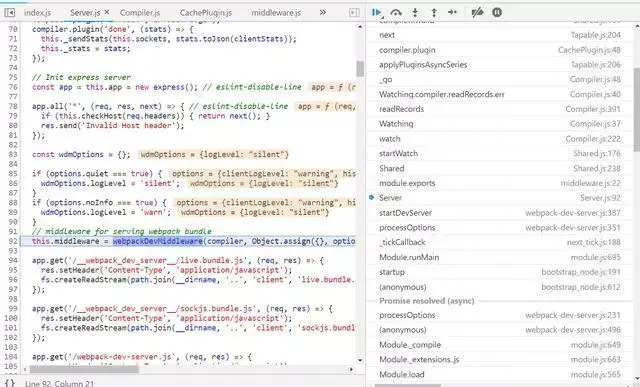
Task: Open the CachePlugin.js tab
Action: pos(206,13)
